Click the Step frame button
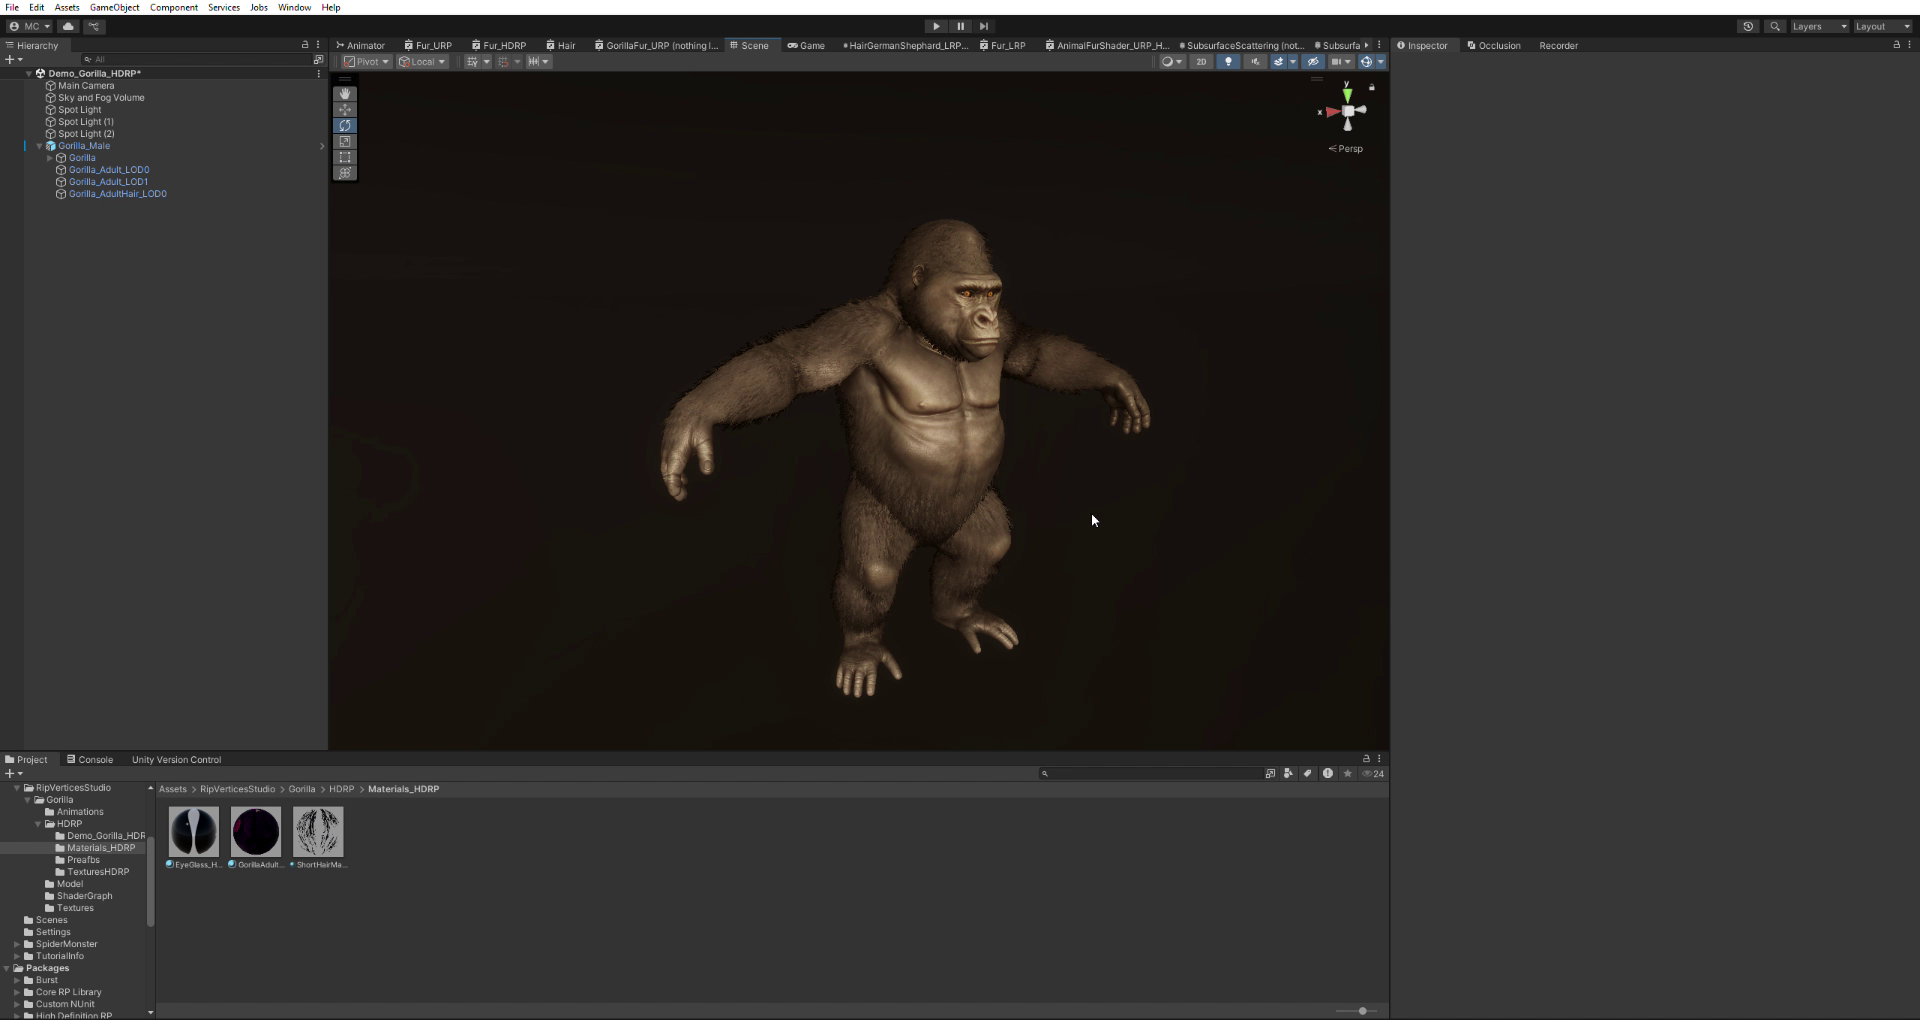 [984, 27]
